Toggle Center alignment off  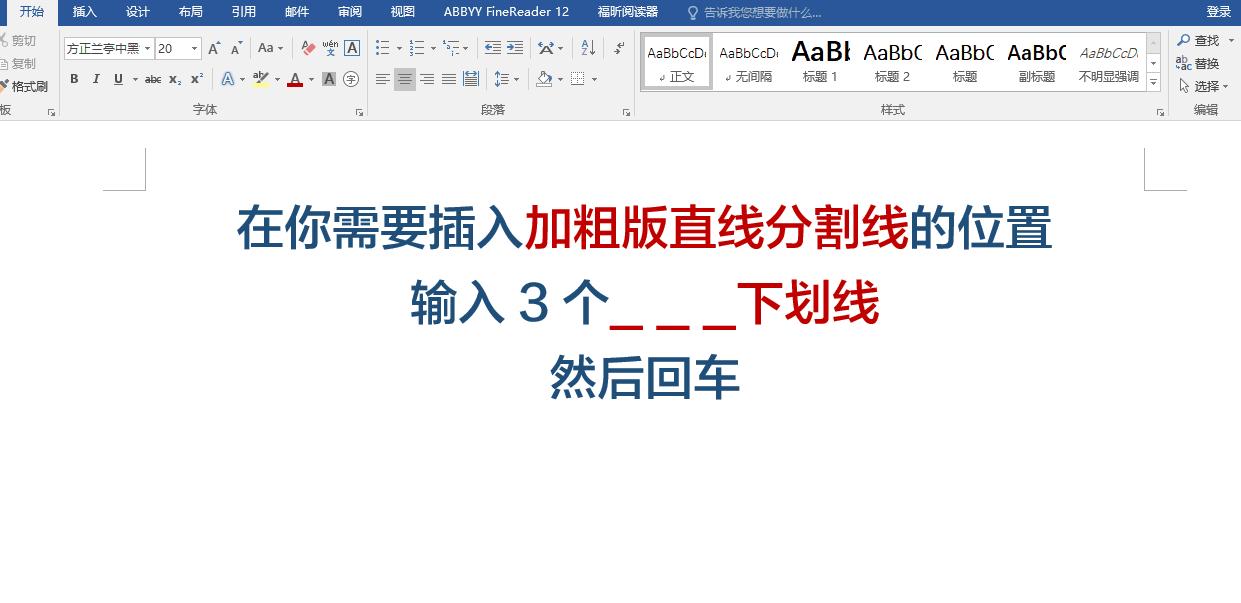(404, 78)
